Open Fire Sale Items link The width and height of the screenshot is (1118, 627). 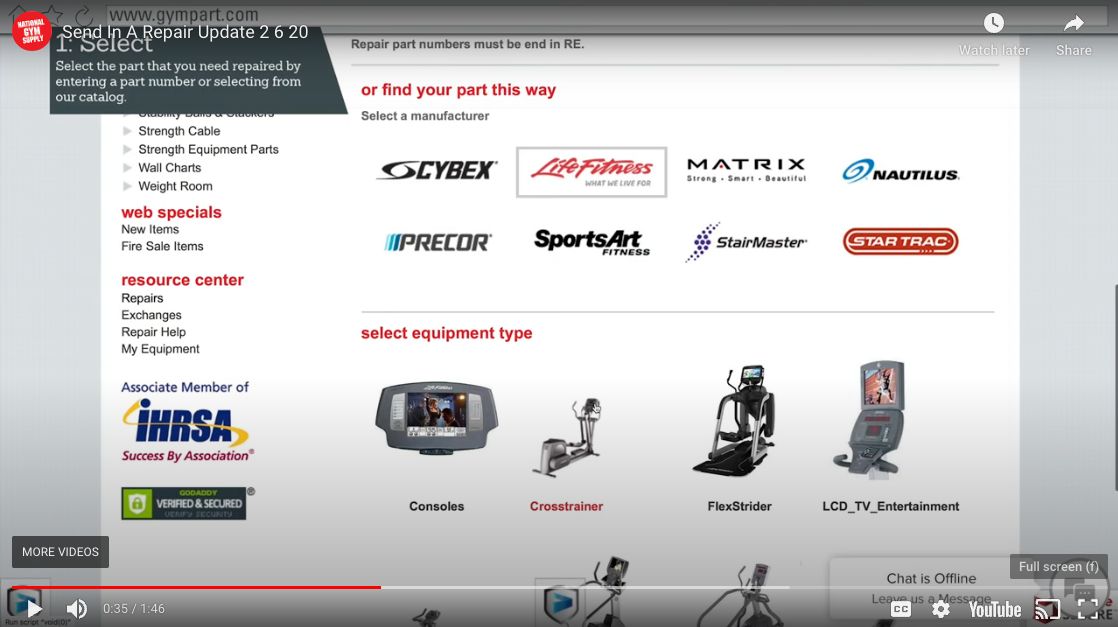point(162,247)
